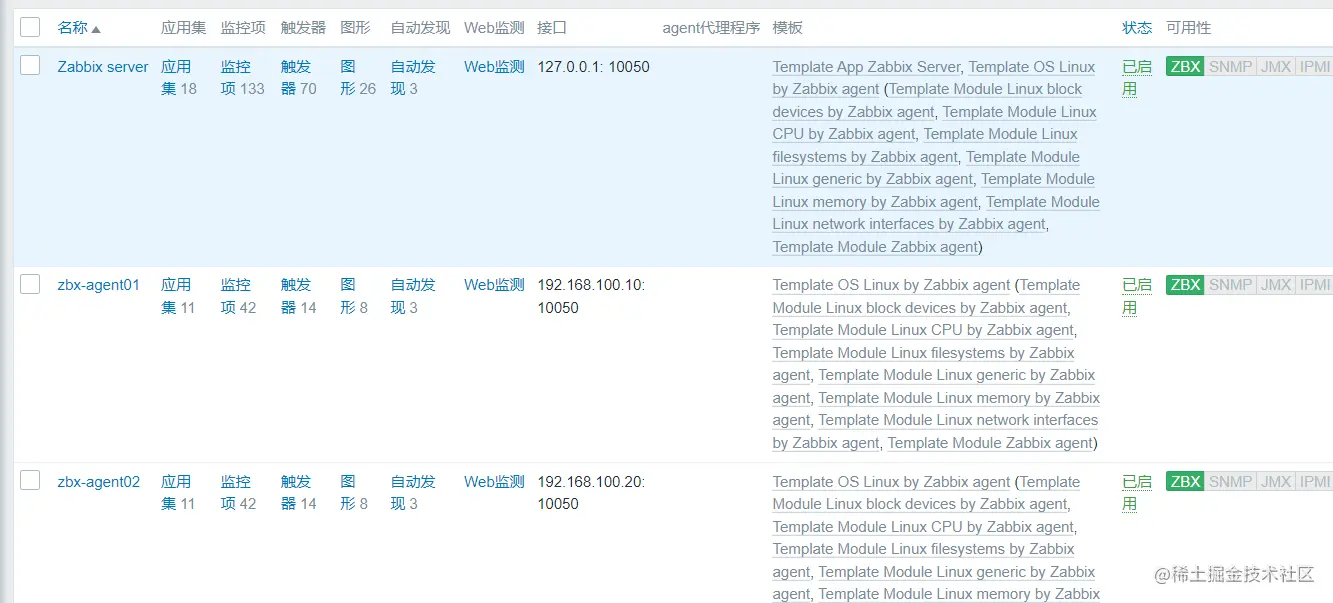This screenshot has height=603, width=1333.
Task: Toggle 已启用 status of Zabbix server
Action: tap(1137, 78)
